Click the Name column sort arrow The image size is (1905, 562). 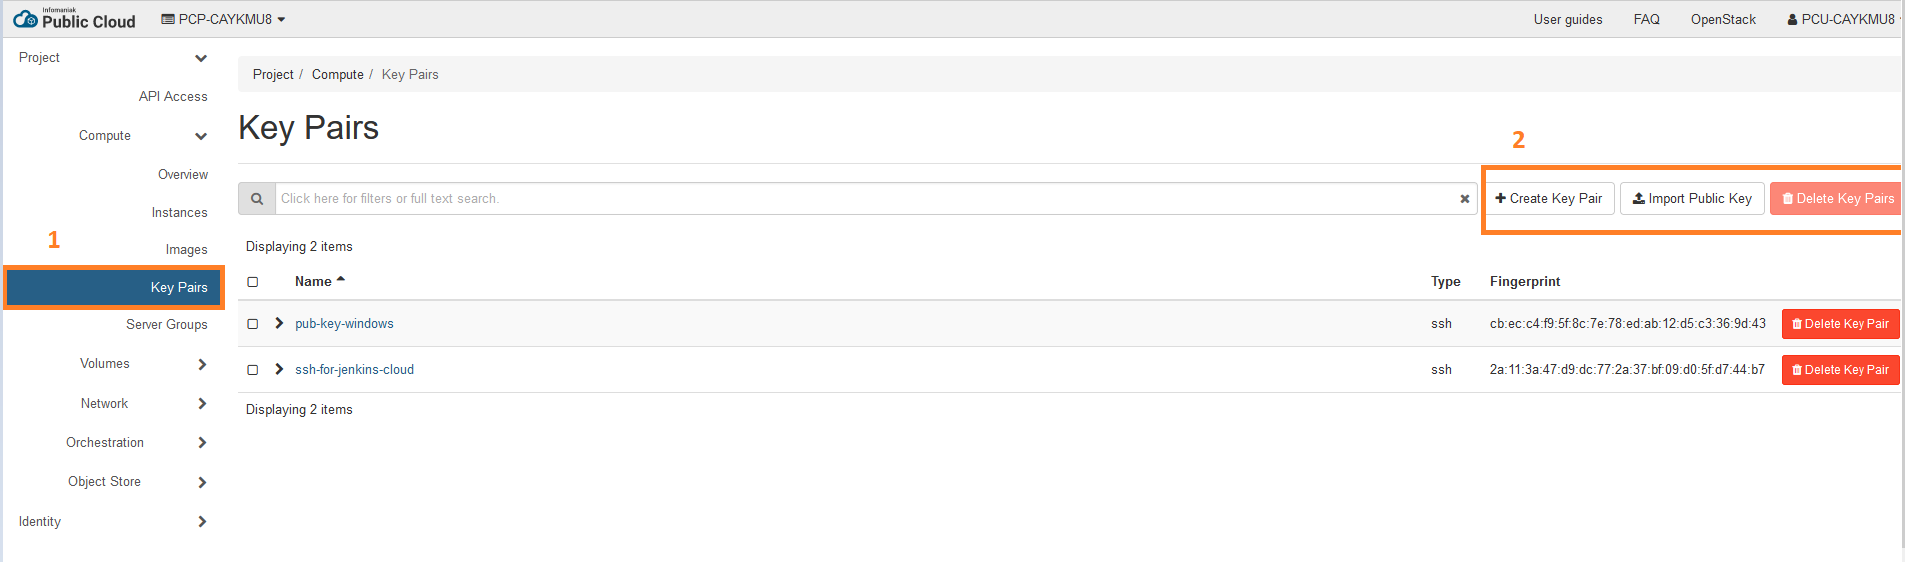tap(341, 280)
